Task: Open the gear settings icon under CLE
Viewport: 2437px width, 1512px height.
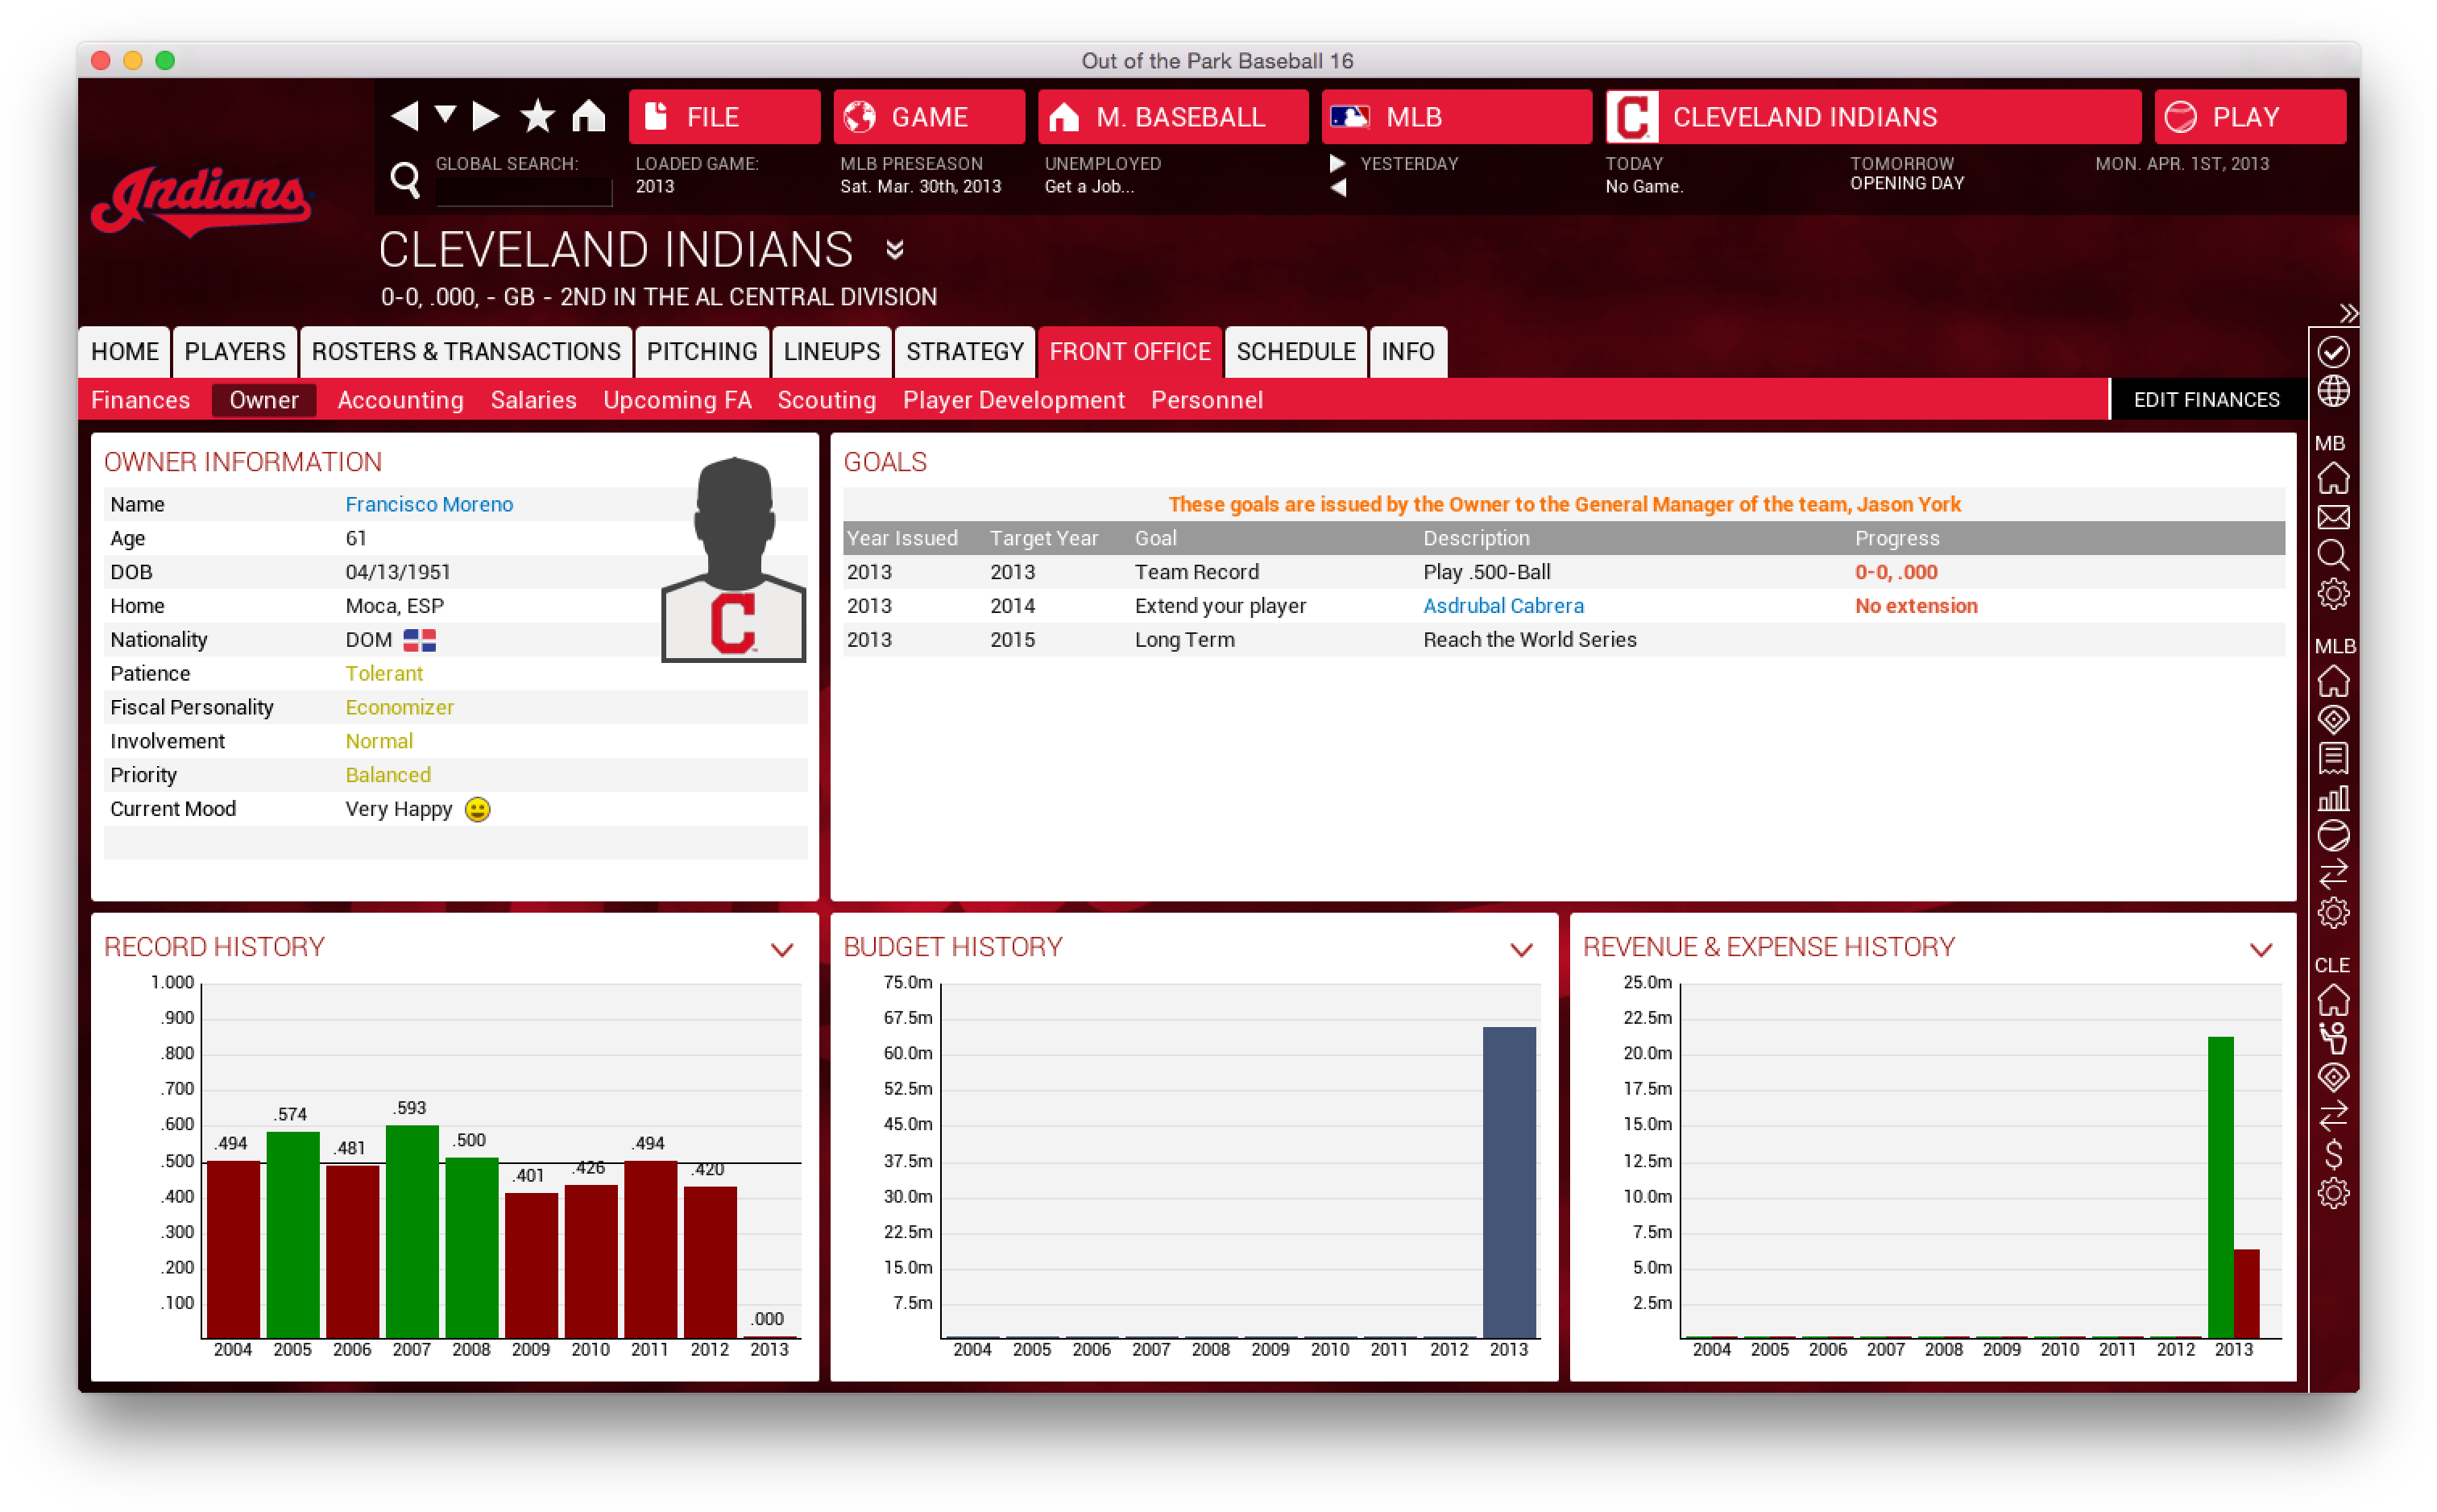Action: [x=2332, y=1193]
